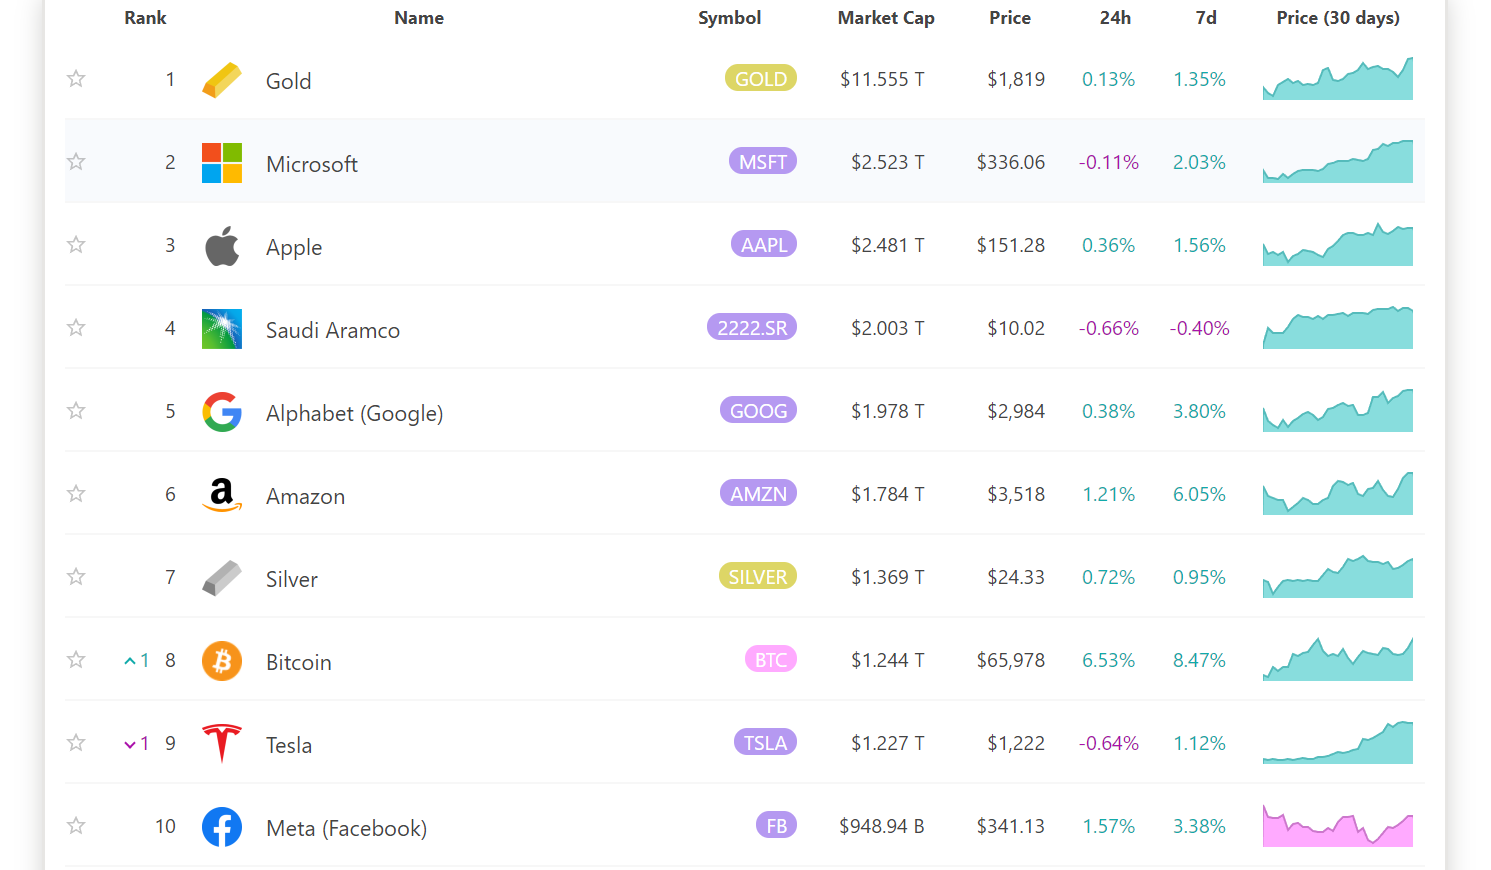Click the rank-up chevron beside Bitcoin
Viewport: 1491px width, 870px height.
[x=131, y=660]
